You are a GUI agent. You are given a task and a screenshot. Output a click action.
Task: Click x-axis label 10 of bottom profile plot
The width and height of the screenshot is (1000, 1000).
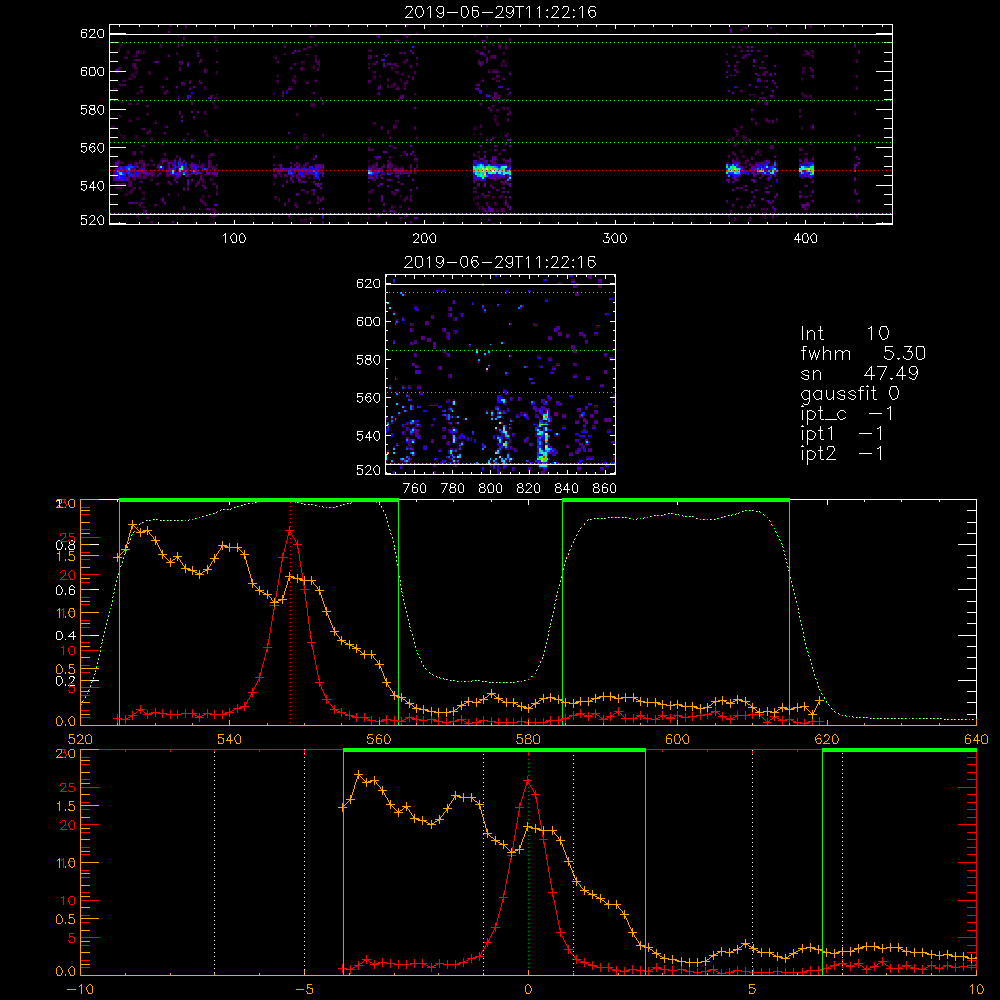click(x=976, y=990)
